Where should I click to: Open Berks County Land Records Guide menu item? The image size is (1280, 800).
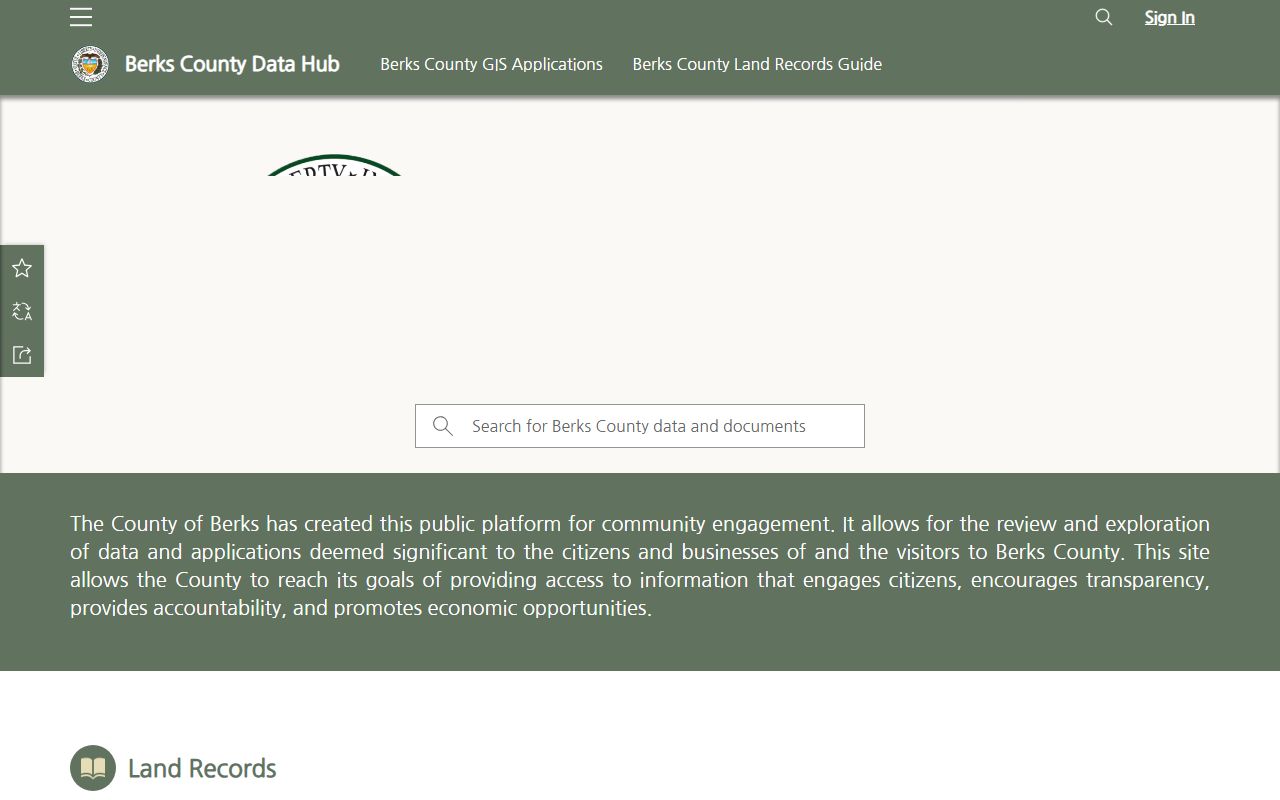tap(757, 64)
